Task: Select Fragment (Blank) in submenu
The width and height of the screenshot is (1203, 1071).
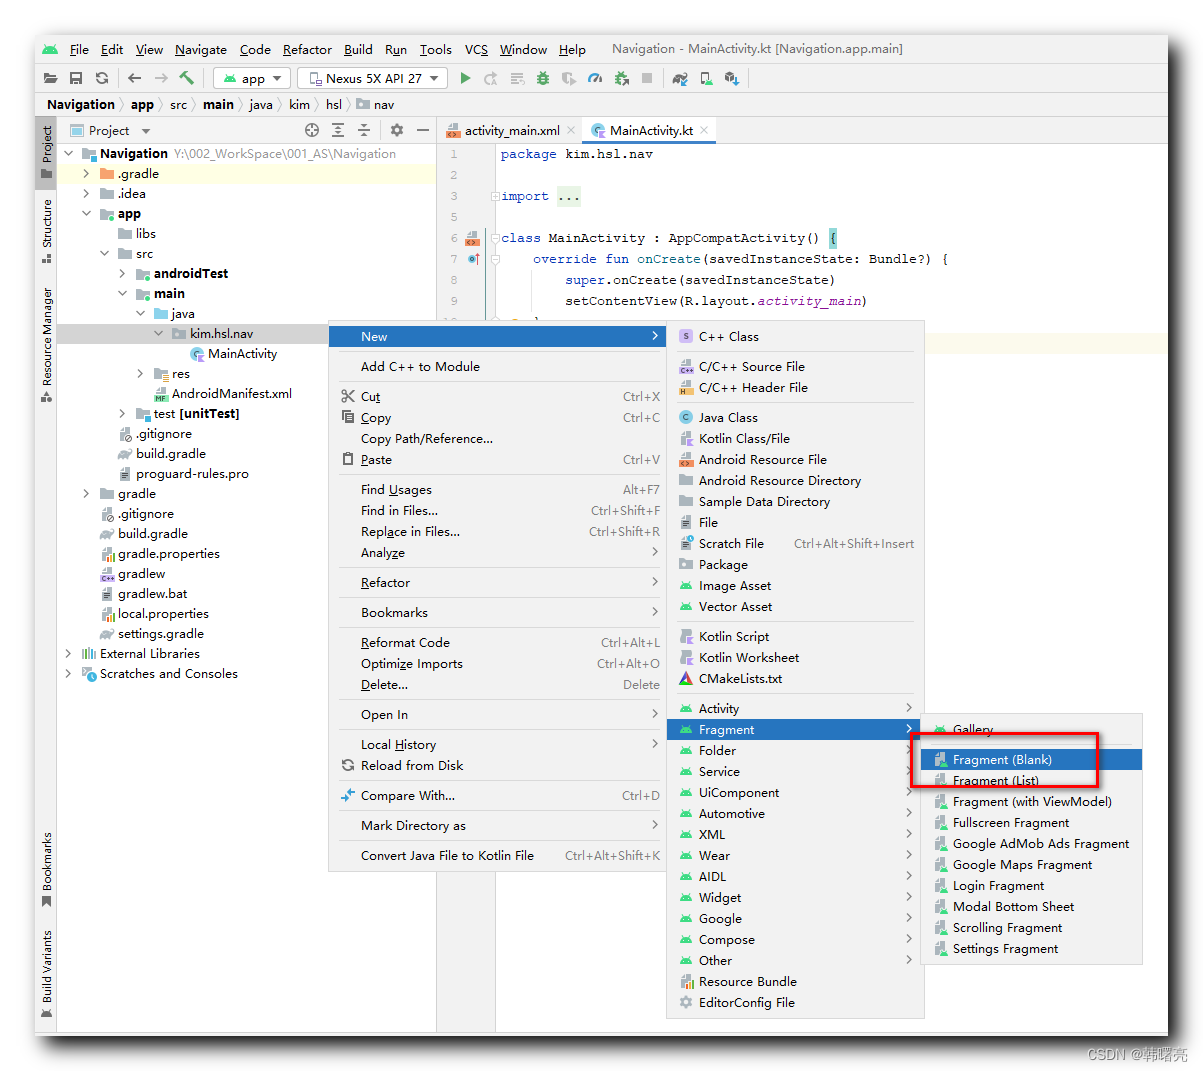Action: point(1031,760)
